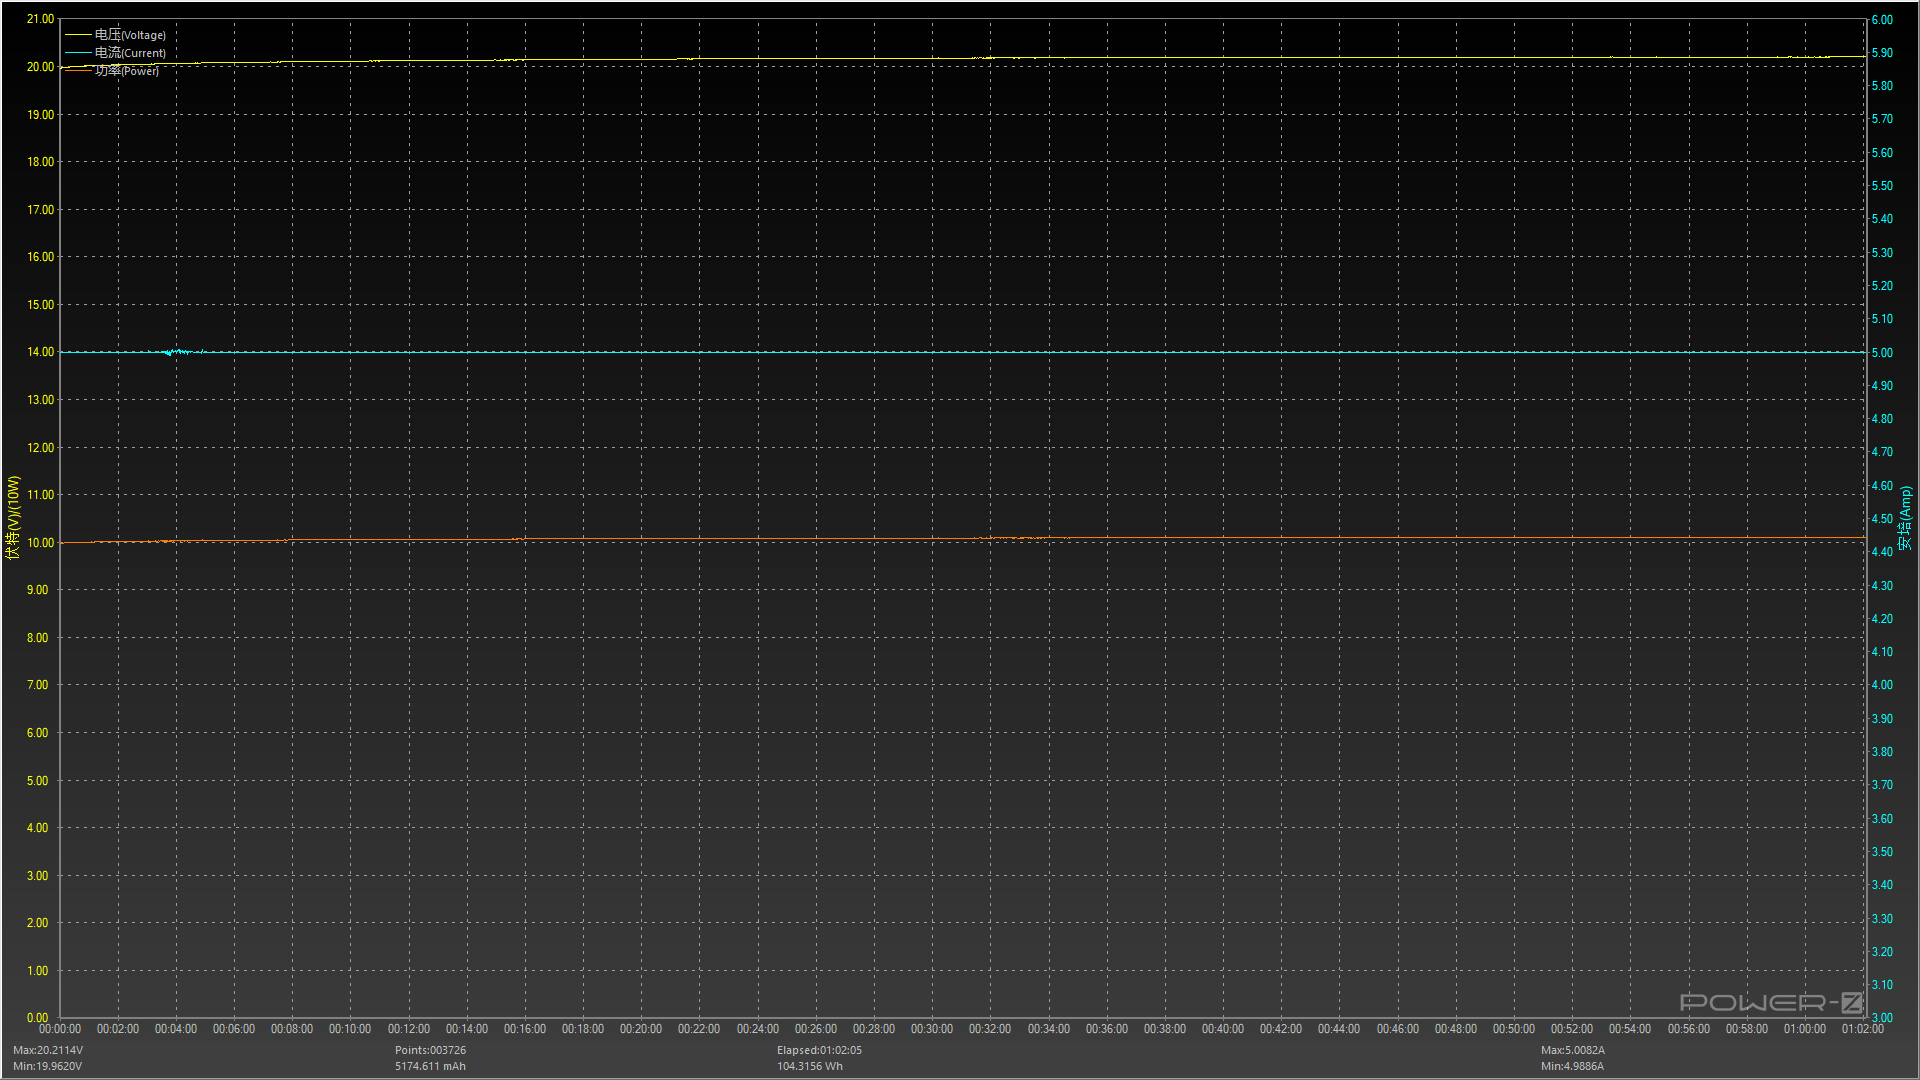Click the 104.3156 Wh energy readout
Screen dimensions: 1920x1080
[x=810, y=1066]
